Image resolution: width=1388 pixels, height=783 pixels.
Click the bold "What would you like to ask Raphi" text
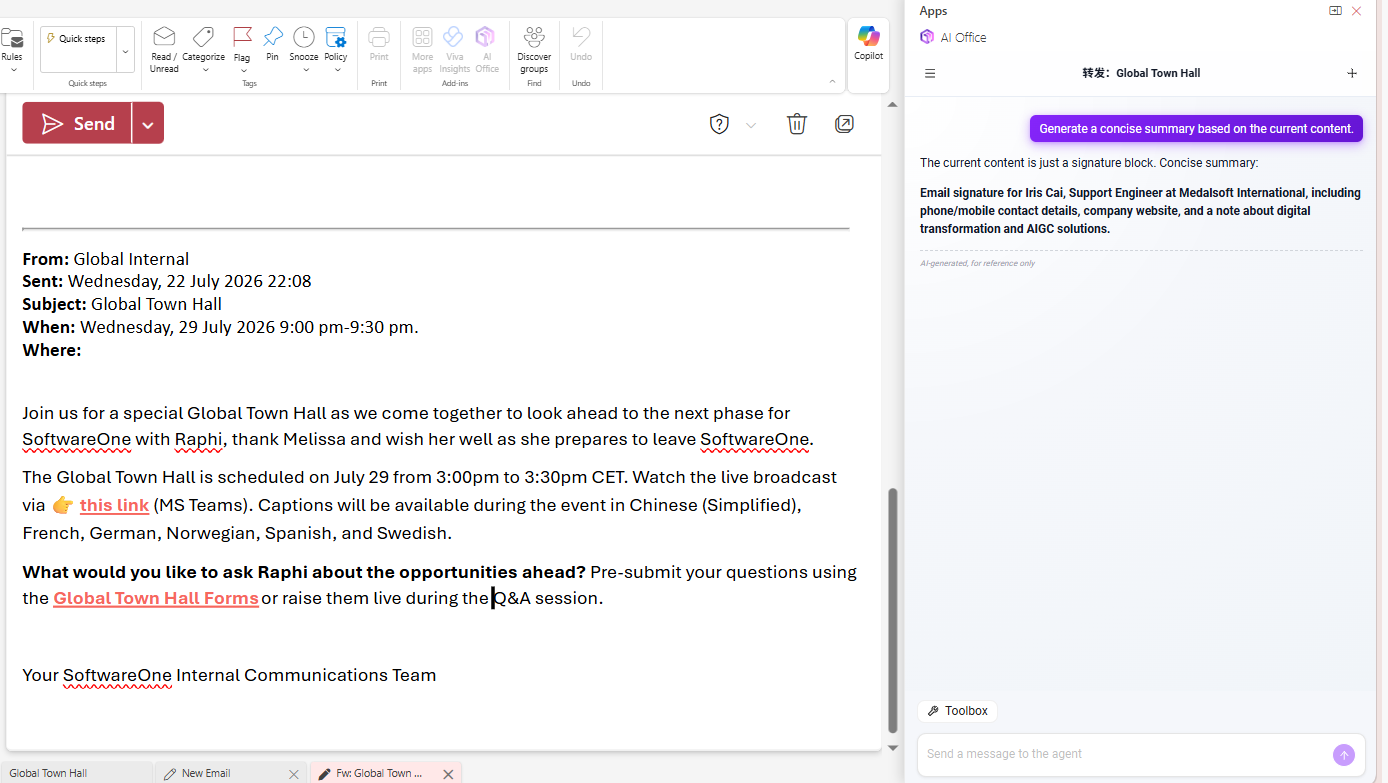(304, 572)
